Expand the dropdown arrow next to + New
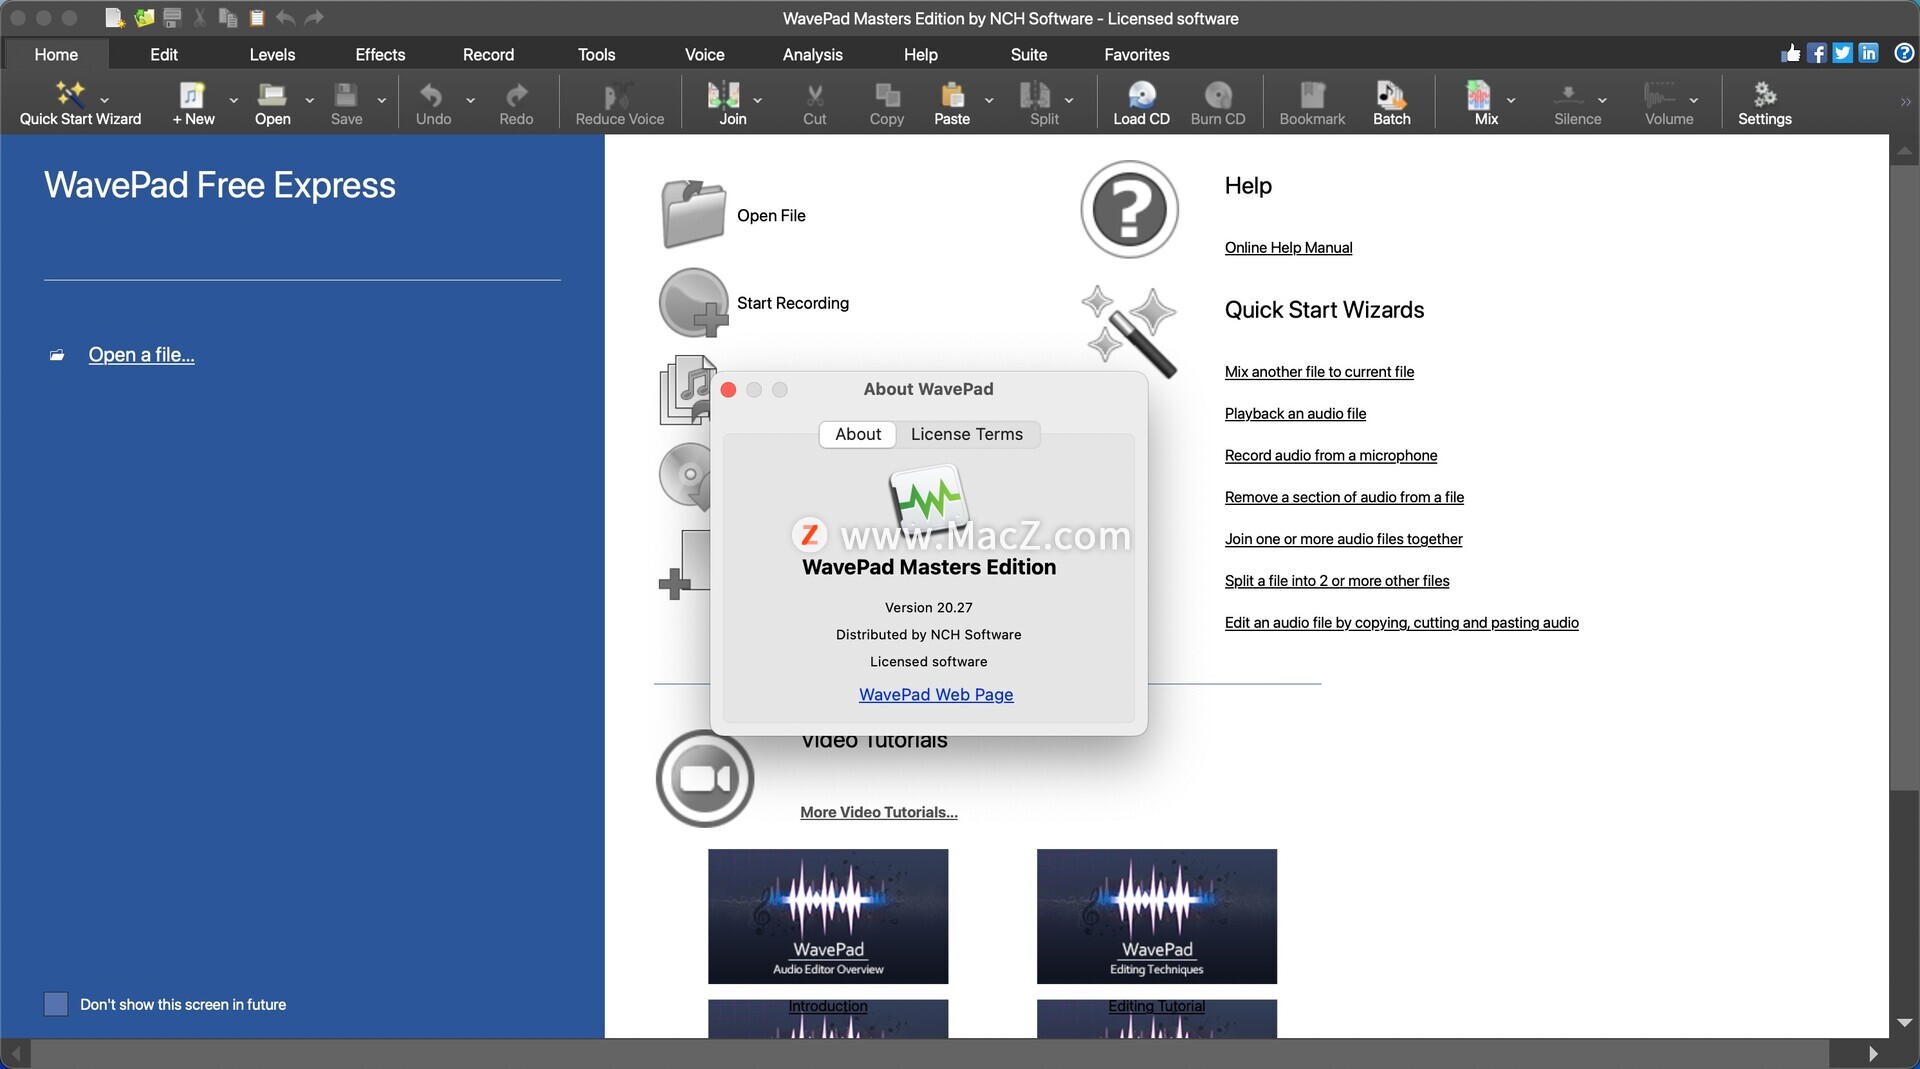Screen dimensions: 1920x1069 [x=234, y=100]
